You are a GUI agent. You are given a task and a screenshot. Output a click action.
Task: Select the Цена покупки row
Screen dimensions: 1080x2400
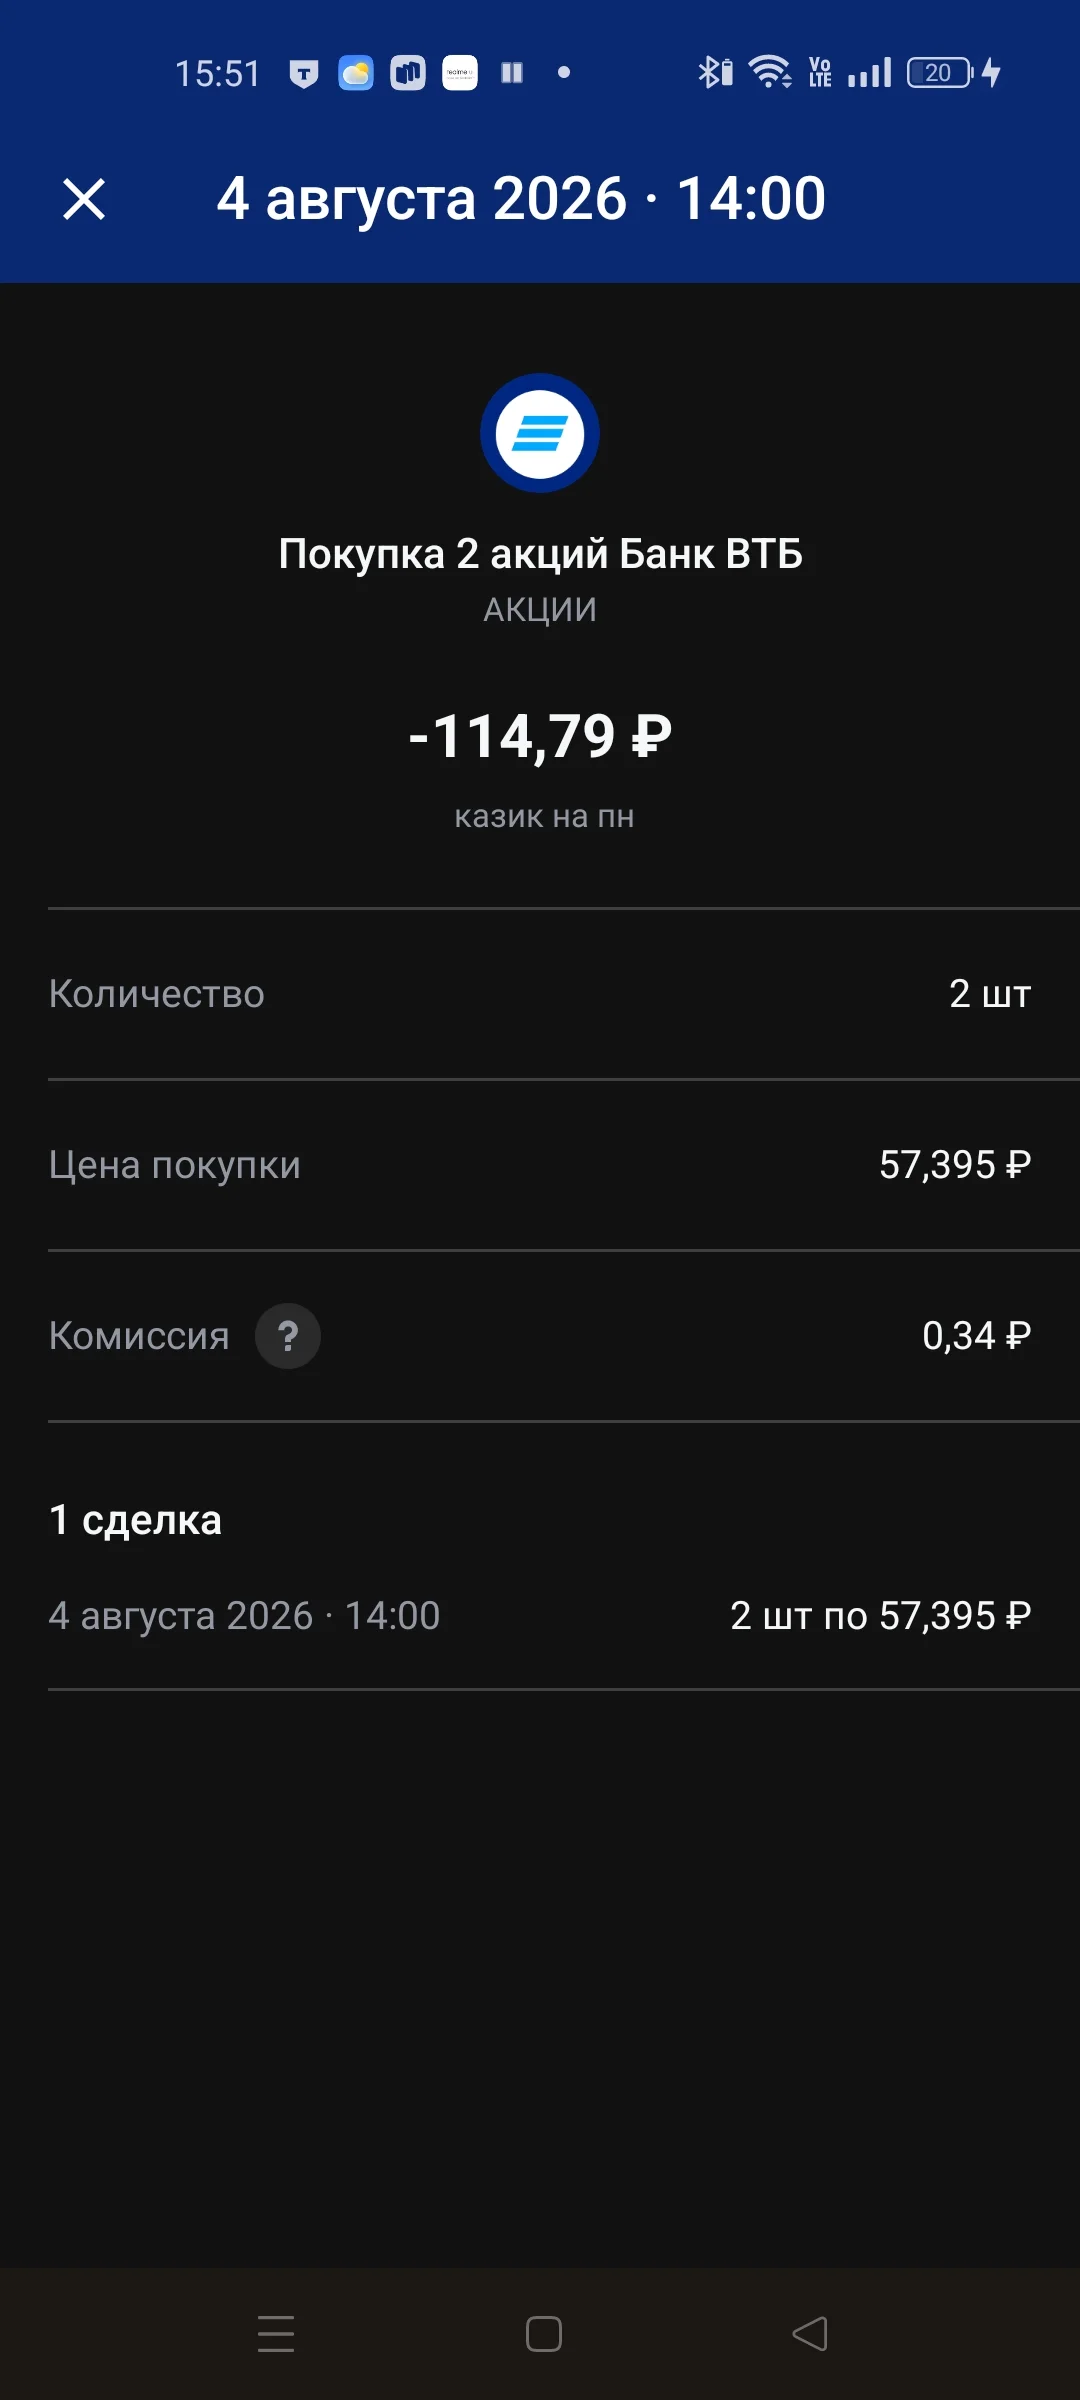540,1165
